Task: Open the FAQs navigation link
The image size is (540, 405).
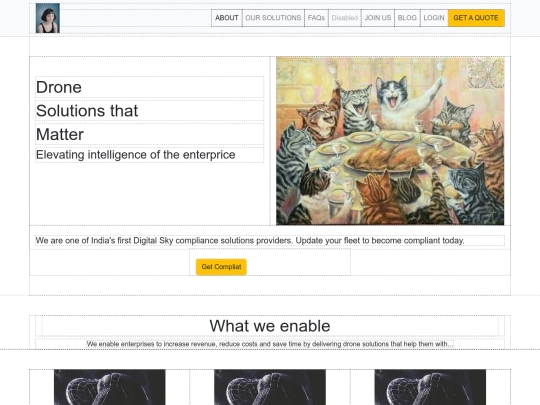Action: [316, 18]
